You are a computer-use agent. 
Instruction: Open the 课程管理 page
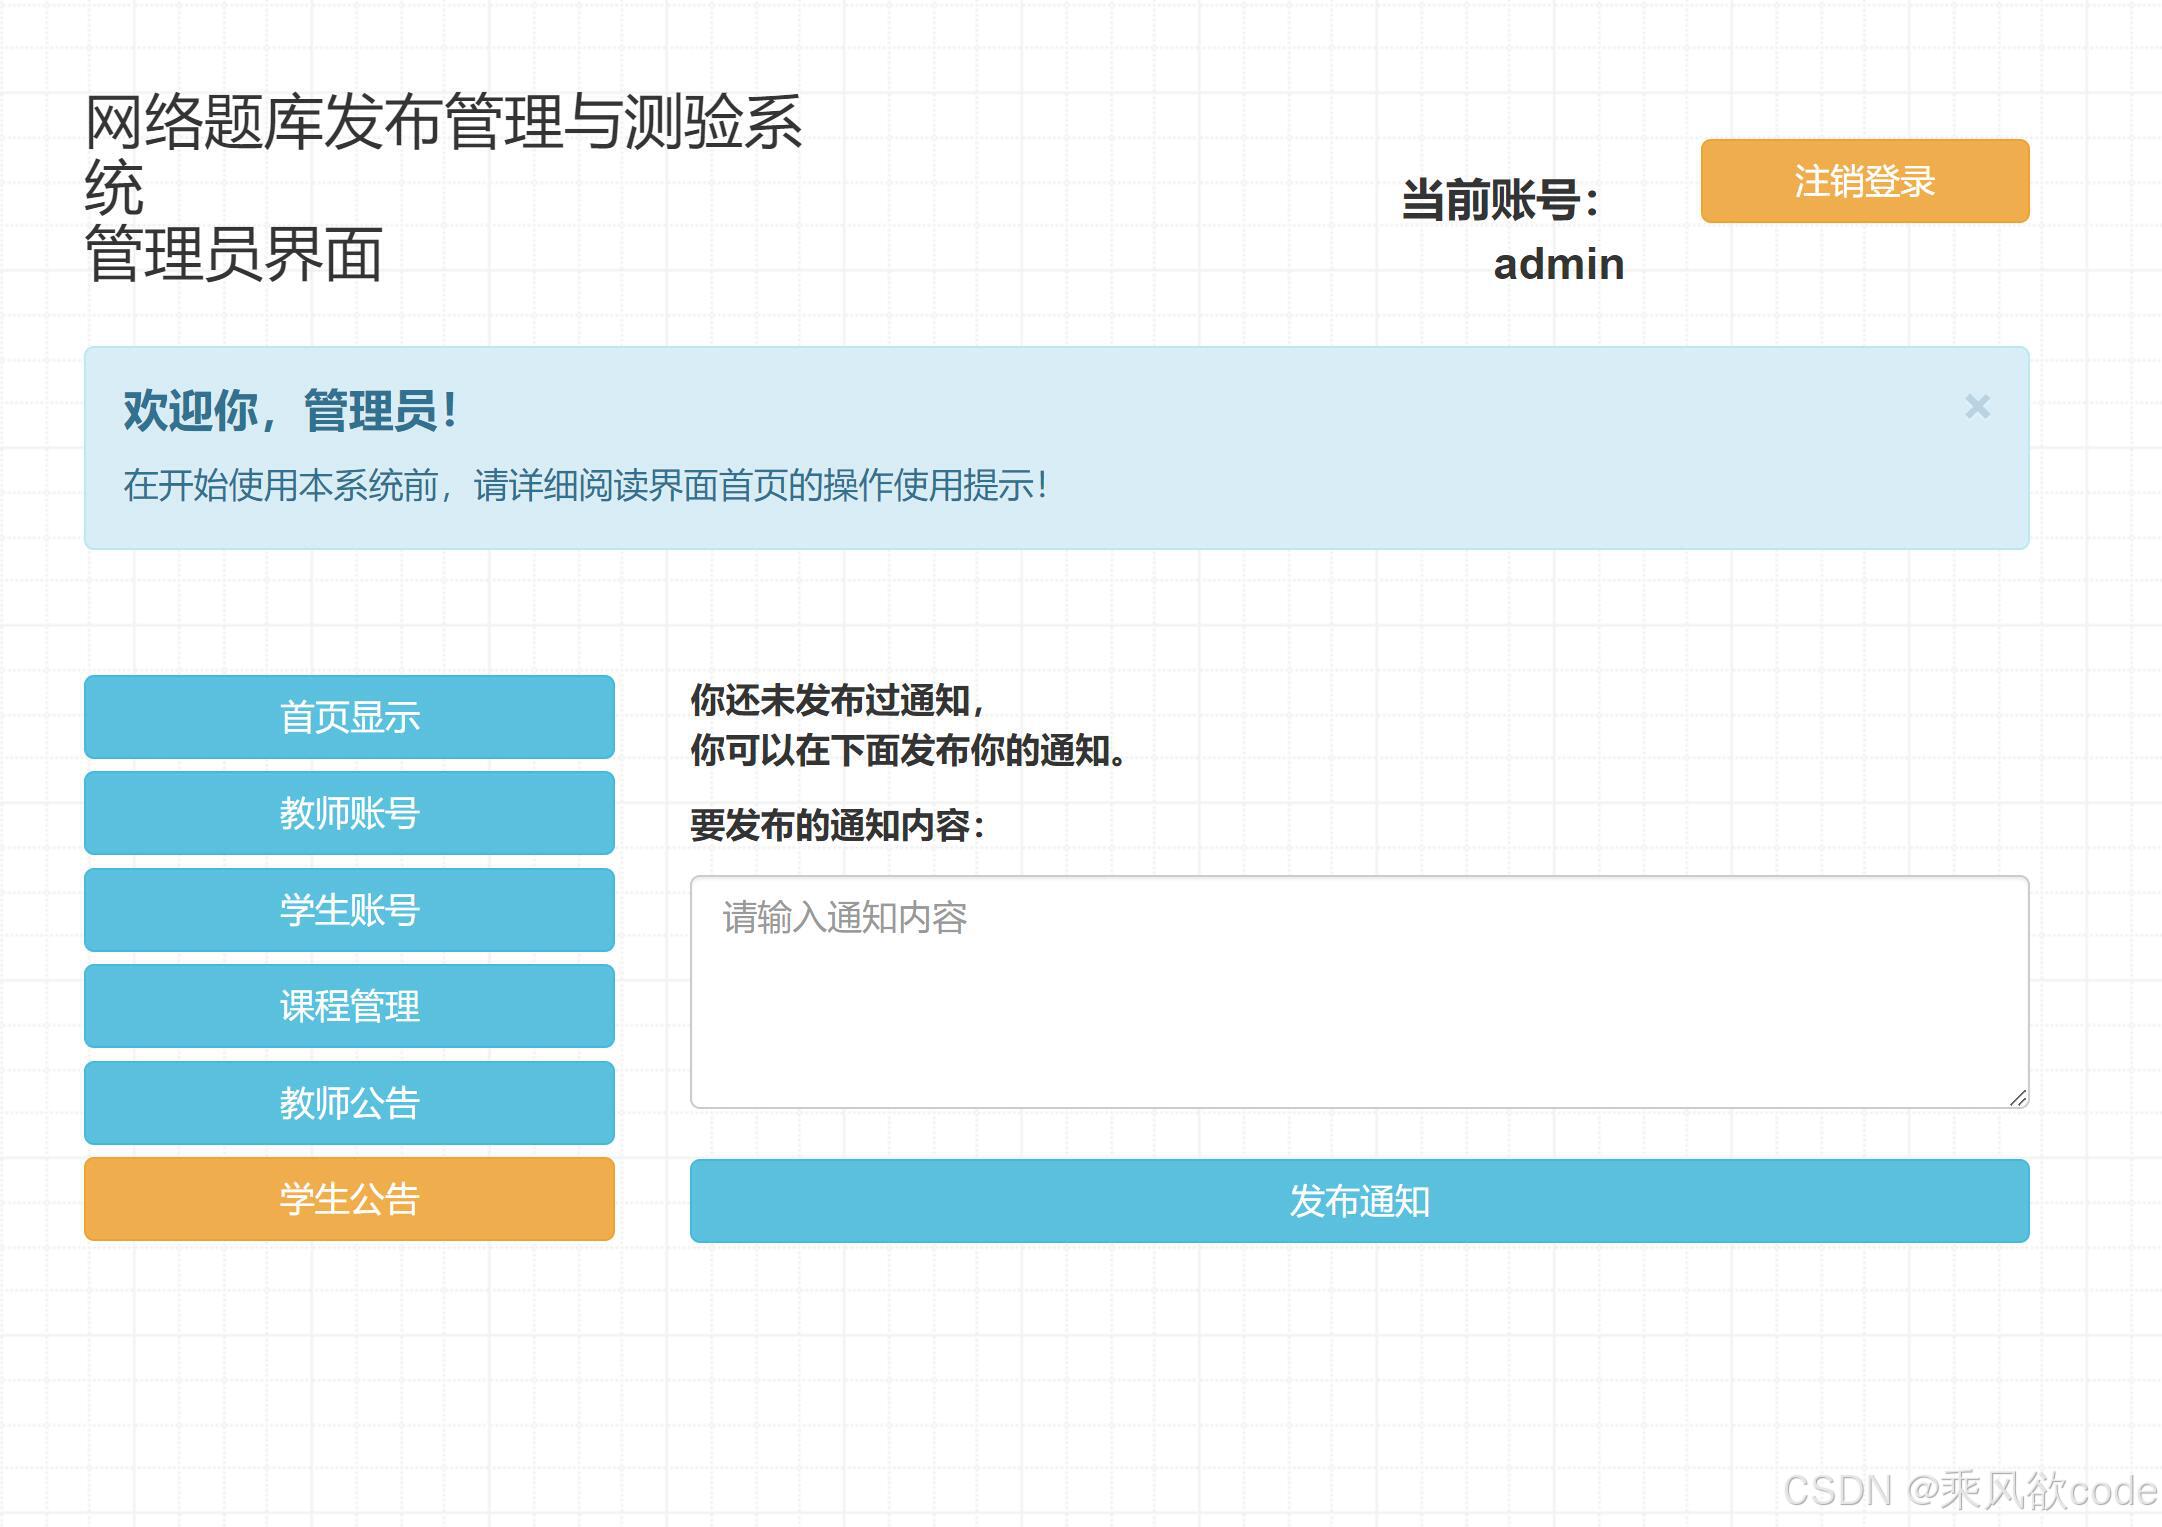(349, 1006)
